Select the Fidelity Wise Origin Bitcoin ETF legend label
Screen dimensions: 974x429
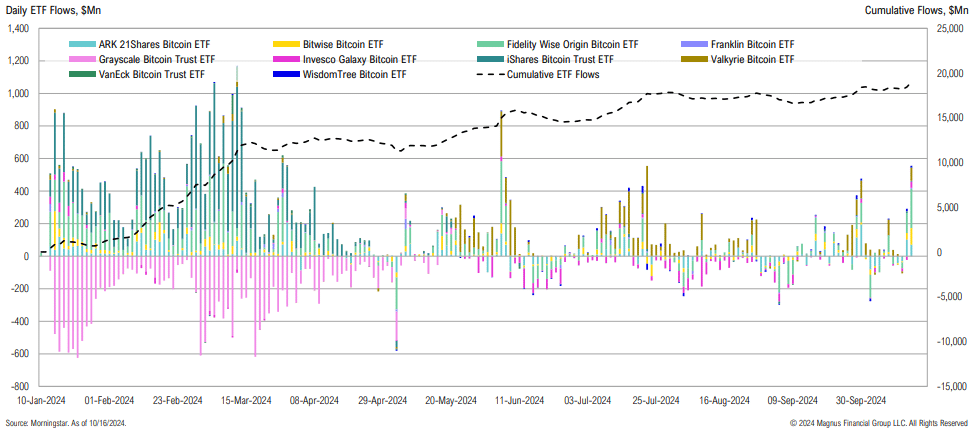pyautogui.click(x=574, y=45)
